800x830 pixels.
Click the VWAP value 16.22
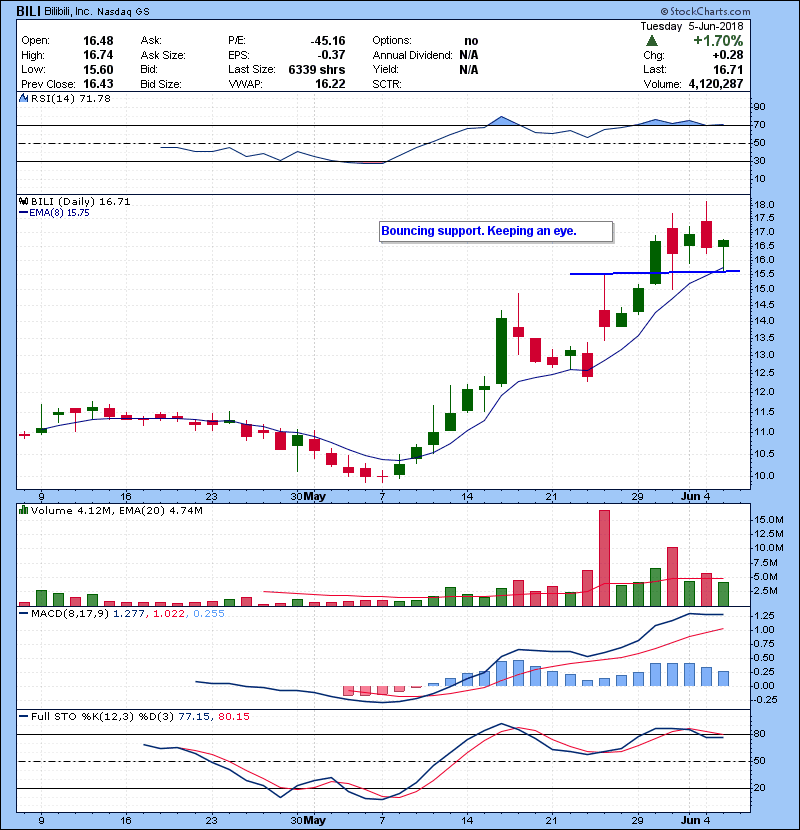pos(330,84)
